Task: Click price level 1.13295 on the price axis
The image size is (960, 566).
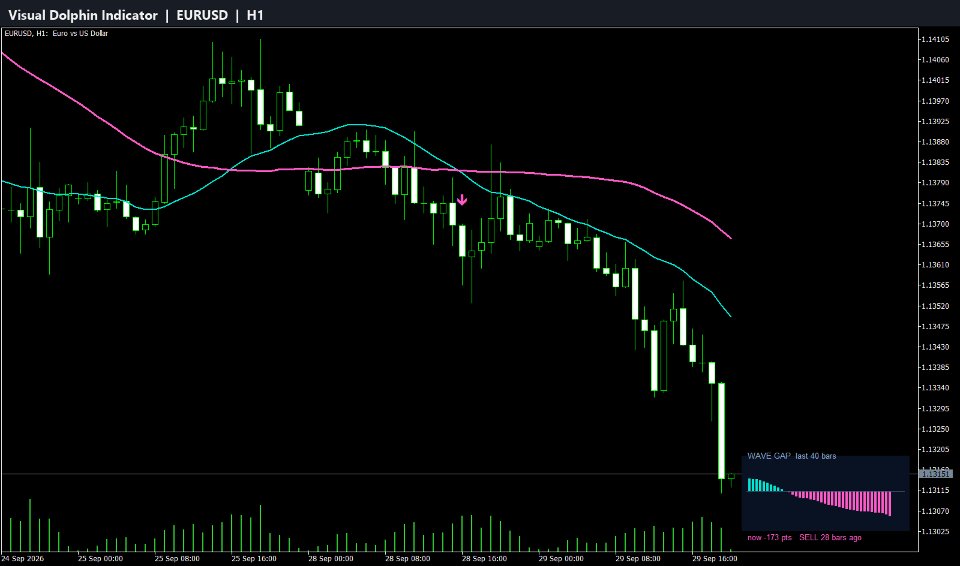Action: point(934,409)
